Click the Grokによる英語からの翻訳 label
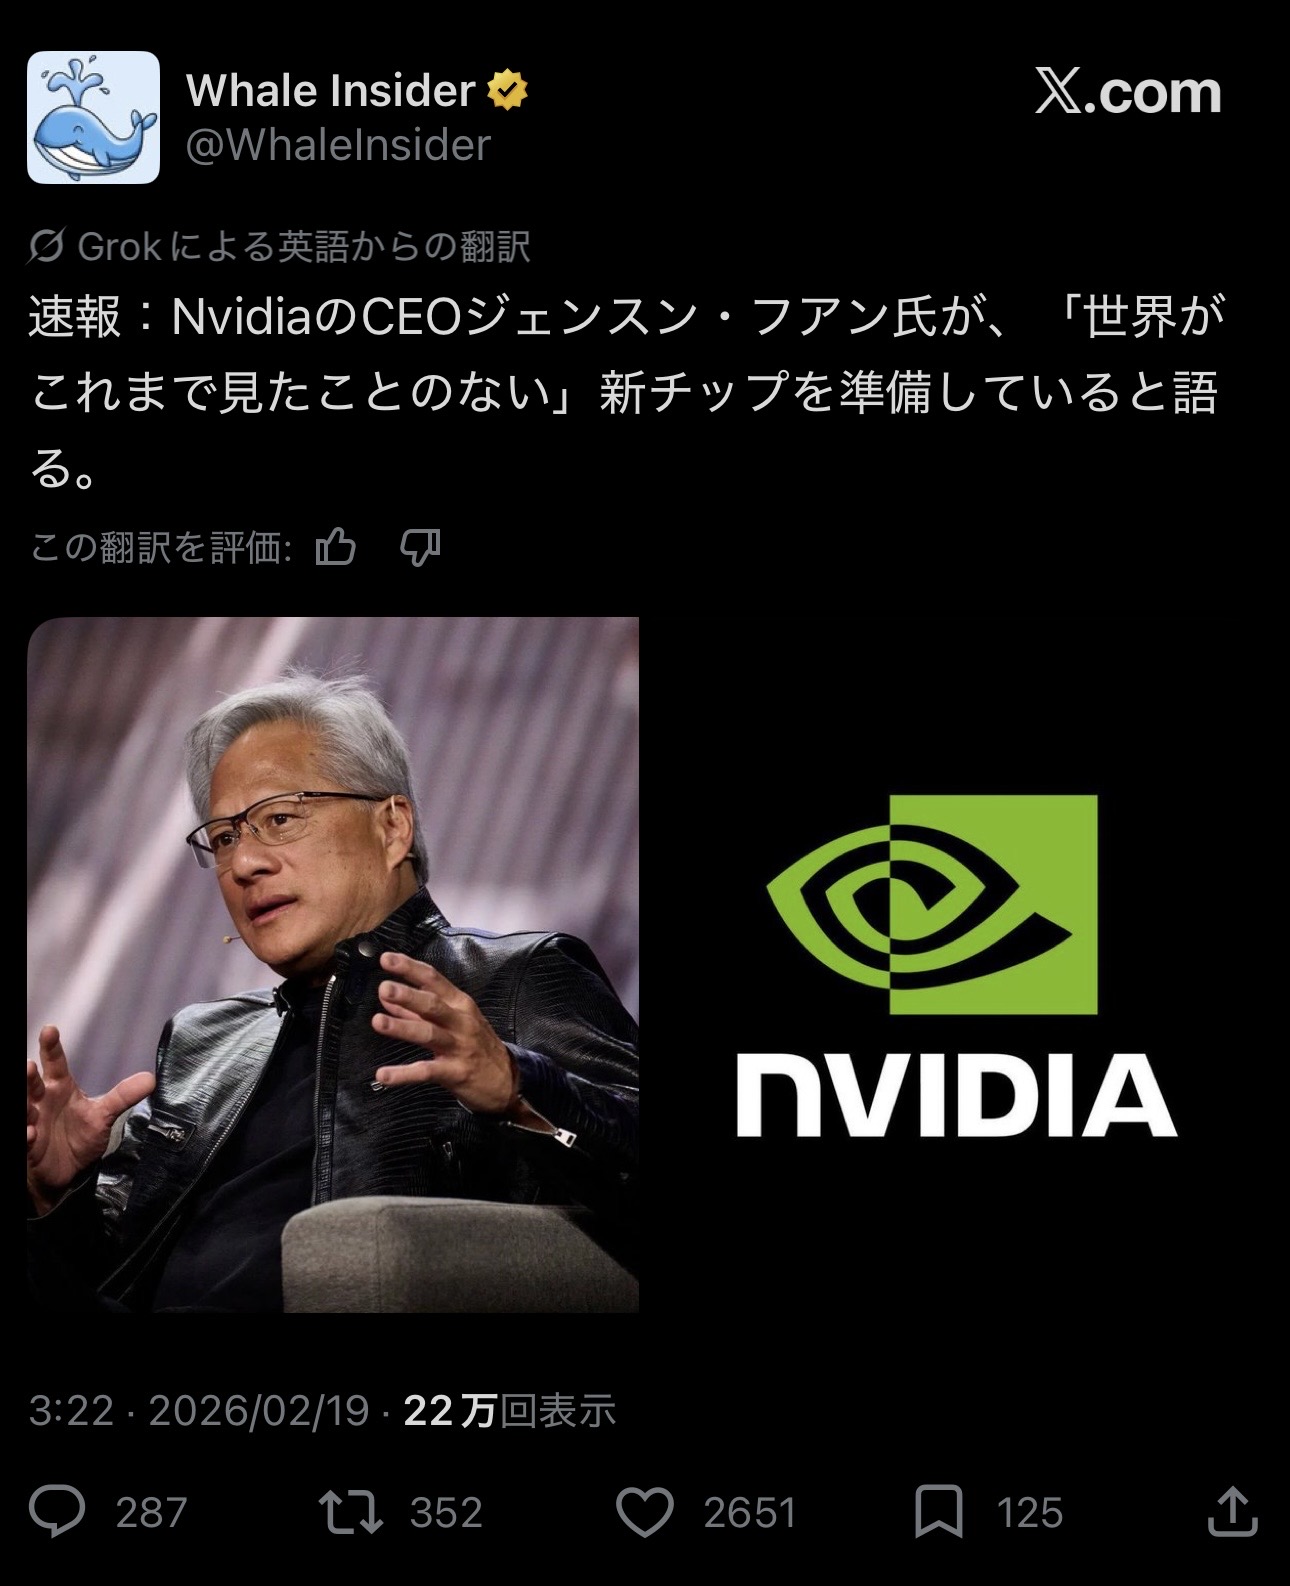 tap(303, 246)
